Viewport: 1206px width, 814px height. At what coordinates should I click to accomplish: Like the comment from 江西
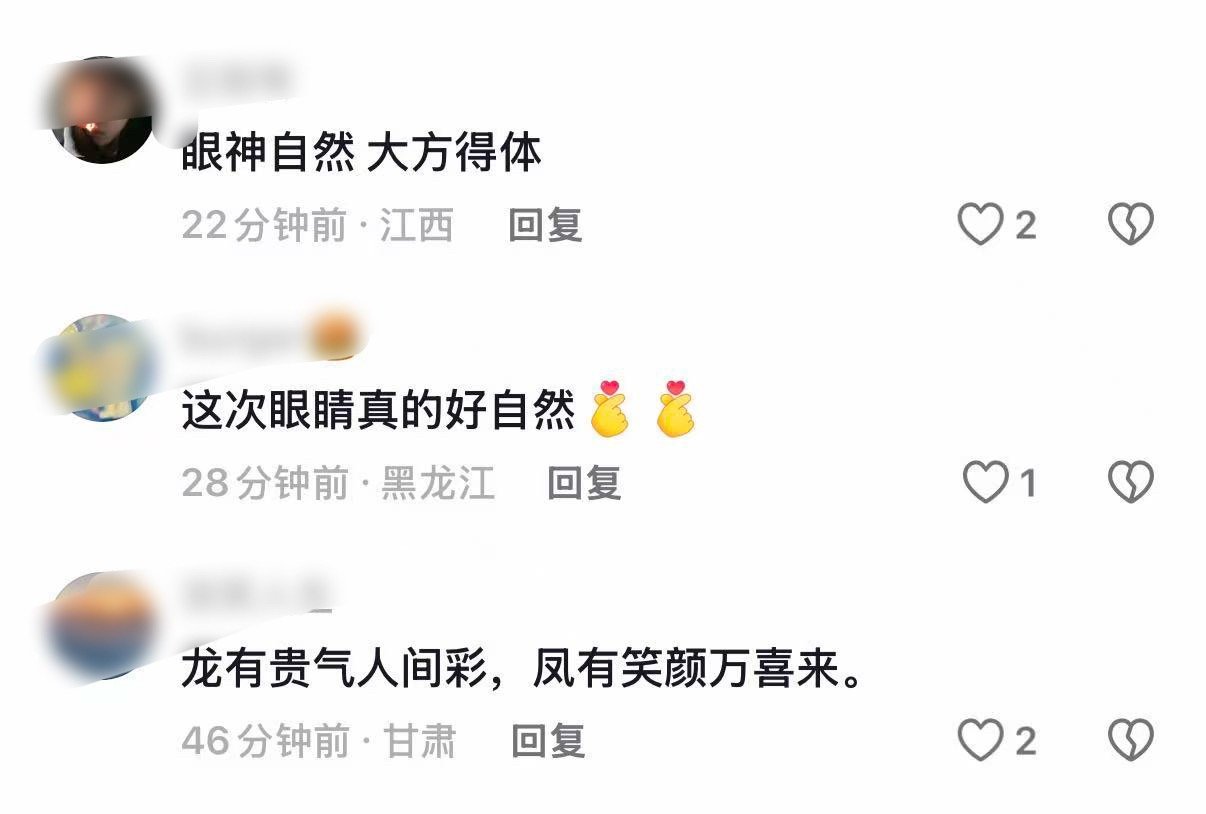[980, 225]
